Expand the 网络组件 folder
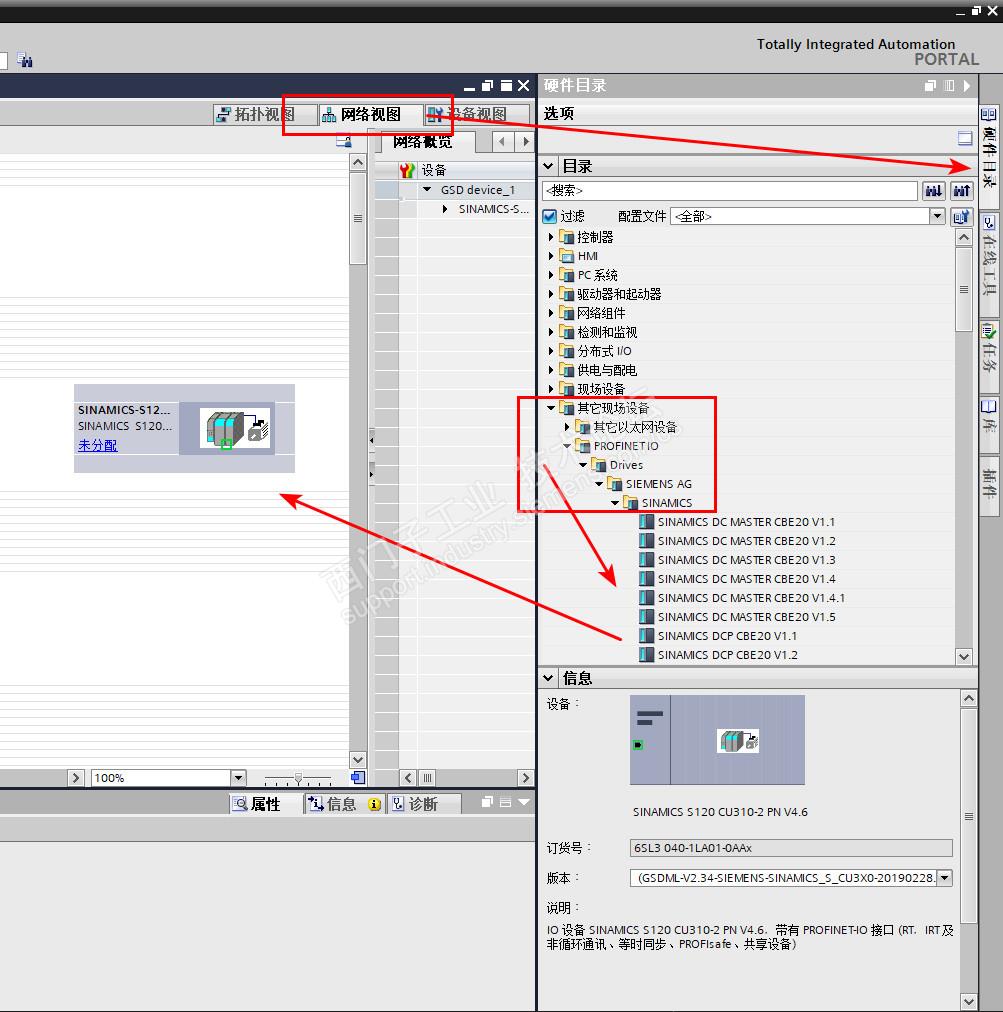Image resolution: width=1003 pixels, height=1012 pixels. [x=551, y=313]
